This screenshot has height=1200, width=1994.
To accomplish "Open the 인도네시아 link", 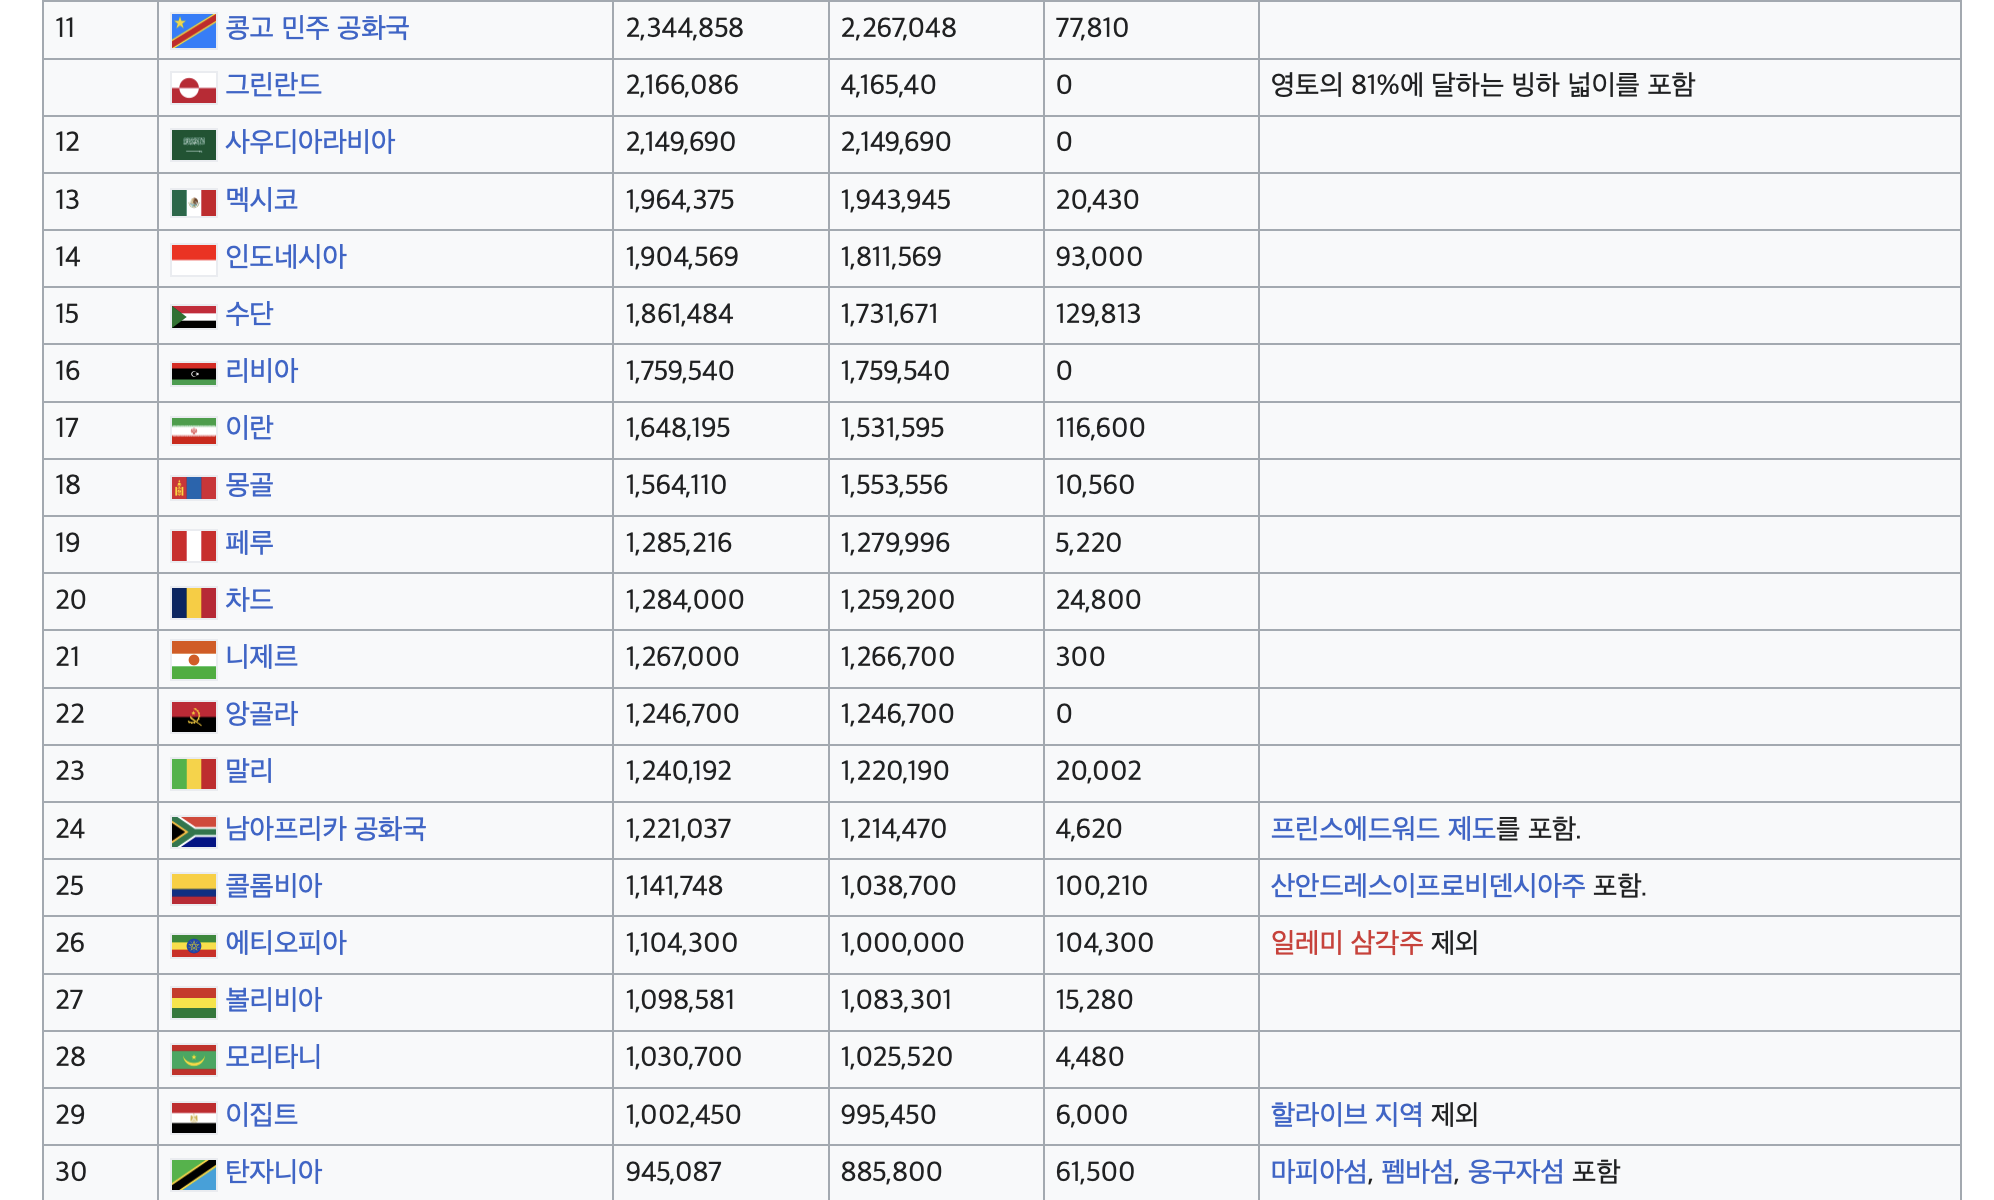I will (285, 257).
